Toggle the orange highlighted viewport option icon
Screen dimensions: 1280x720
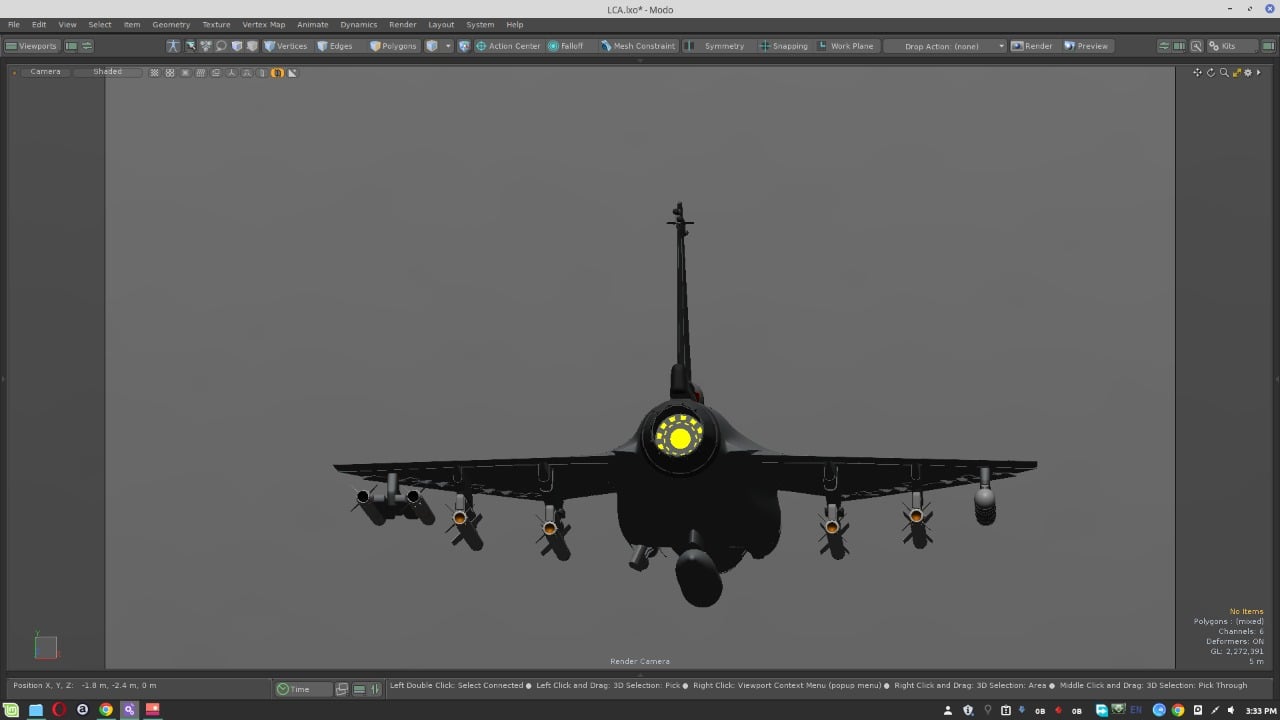[277, 73]
